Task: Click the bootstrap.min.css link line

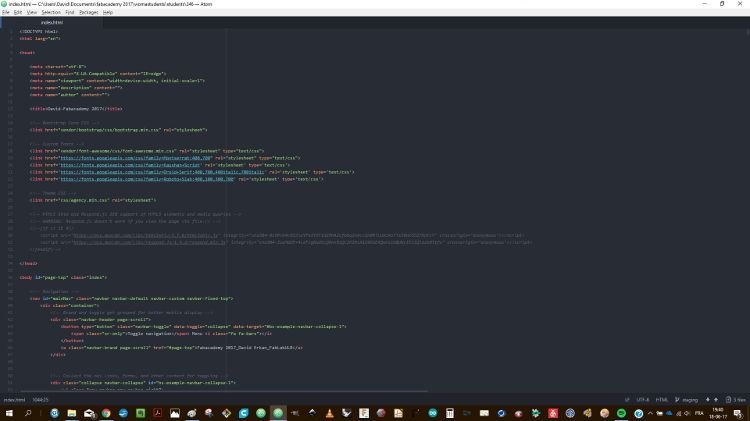Action: [119, 130]
